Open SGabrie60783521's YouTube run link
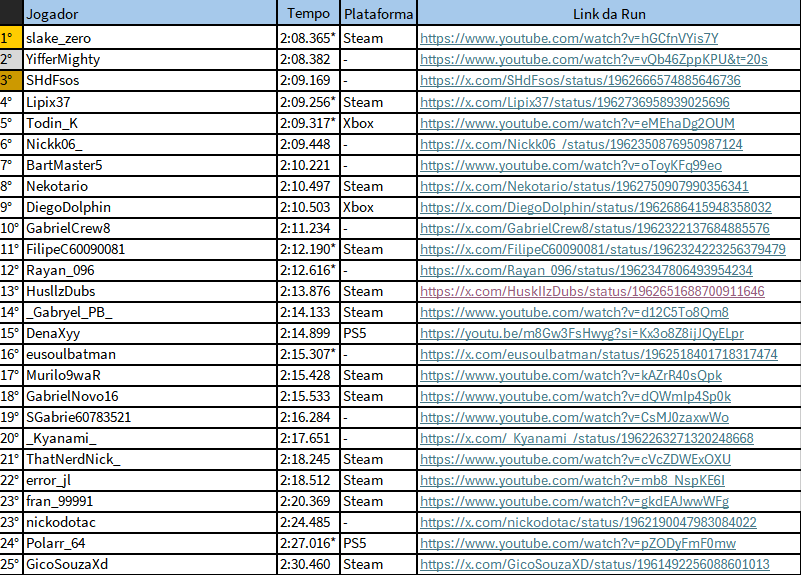This screenshot has width=801, height=575. (x=574, y=417)
